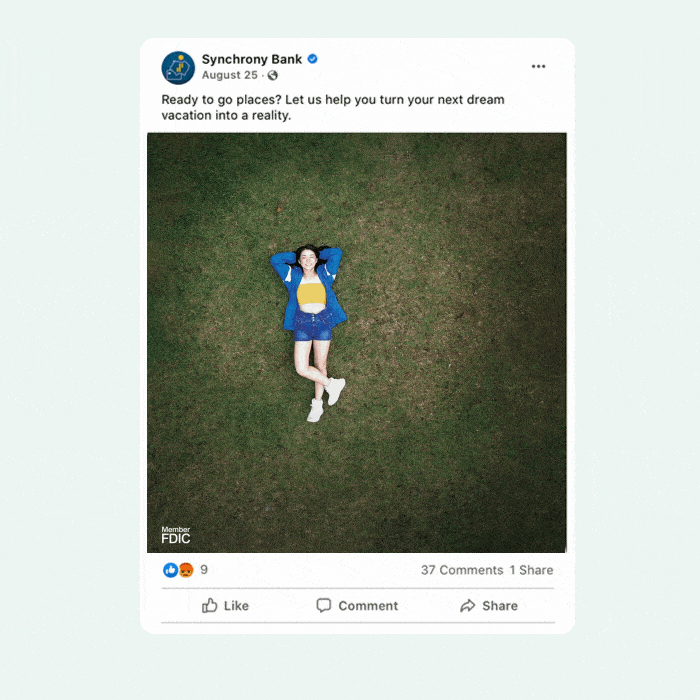Click the Member FDIC logo on image
The width and height of the screenshot is (700, 700).
(x=175, y=535)
